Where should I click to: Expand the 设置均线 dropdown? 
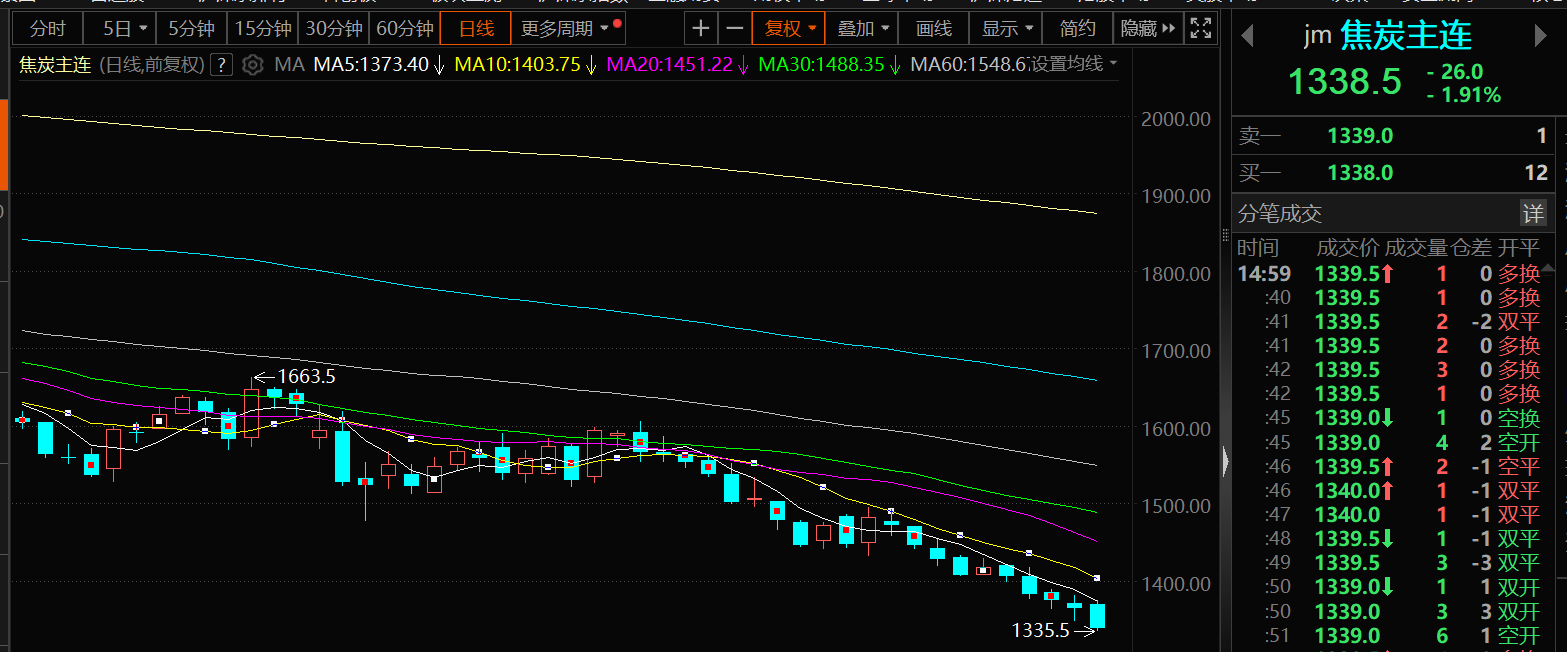1074,65
